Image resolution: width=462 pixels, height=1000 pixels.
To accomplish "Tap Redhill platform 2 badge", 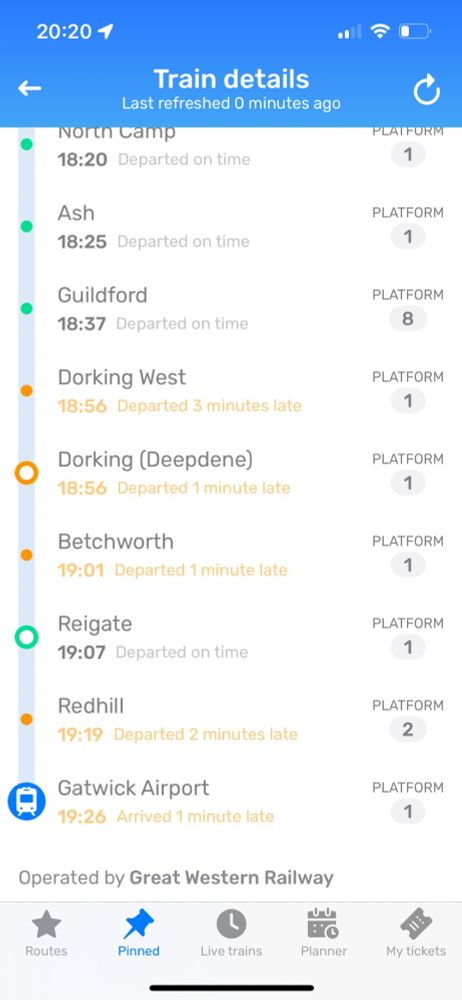I will [x=408, y=730].
